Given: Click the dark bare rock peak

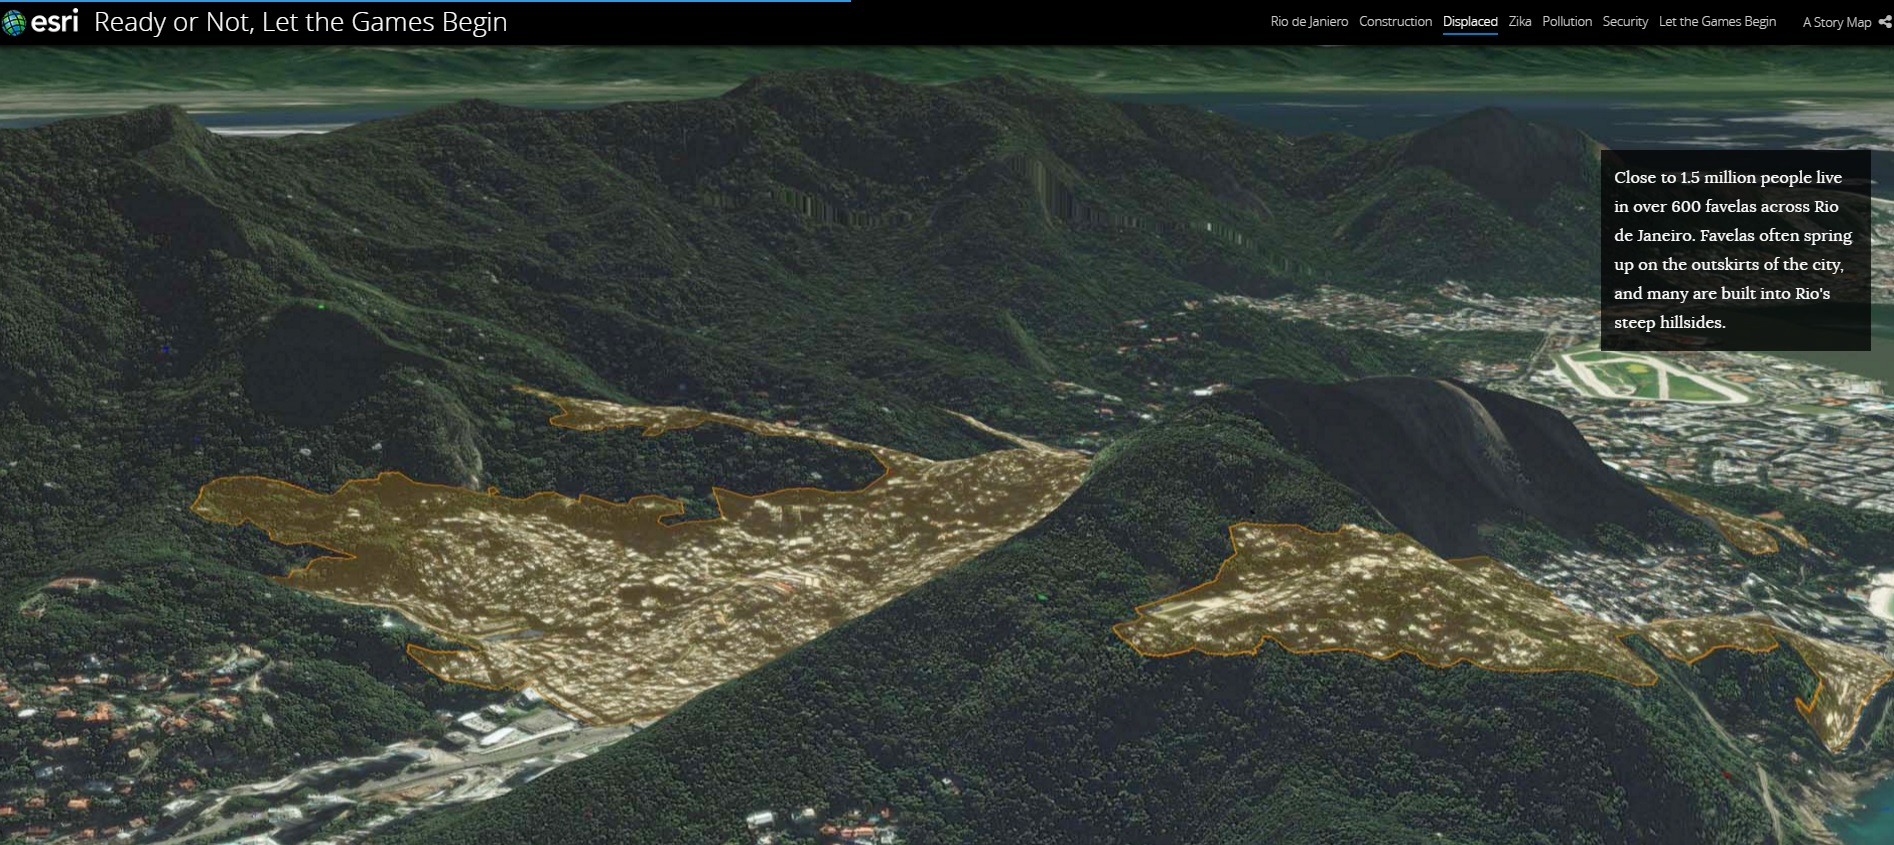Looking at the screenshot, I should [1440, 440].
